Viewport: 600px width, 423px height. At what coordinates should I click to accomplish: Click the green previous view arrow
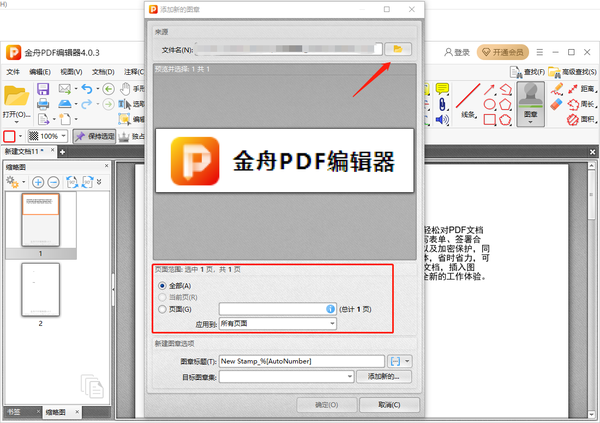109,89
